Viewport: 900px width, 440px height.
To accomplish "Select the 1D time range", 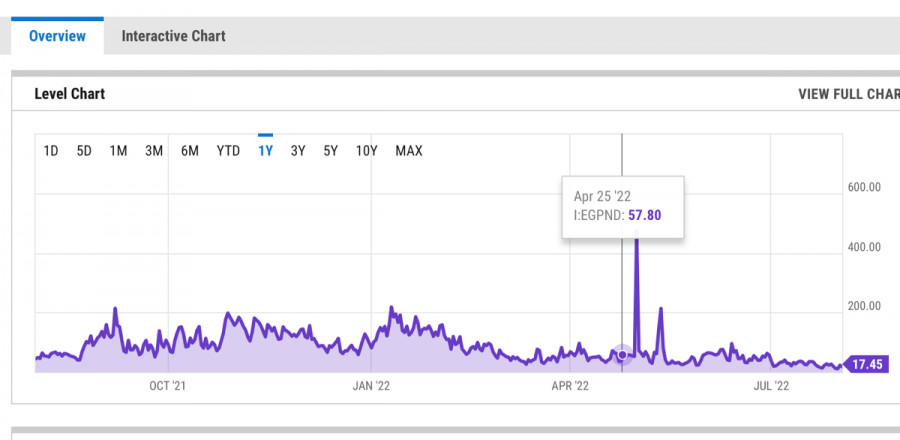I will pyautogui.click(x=51, y=151).
